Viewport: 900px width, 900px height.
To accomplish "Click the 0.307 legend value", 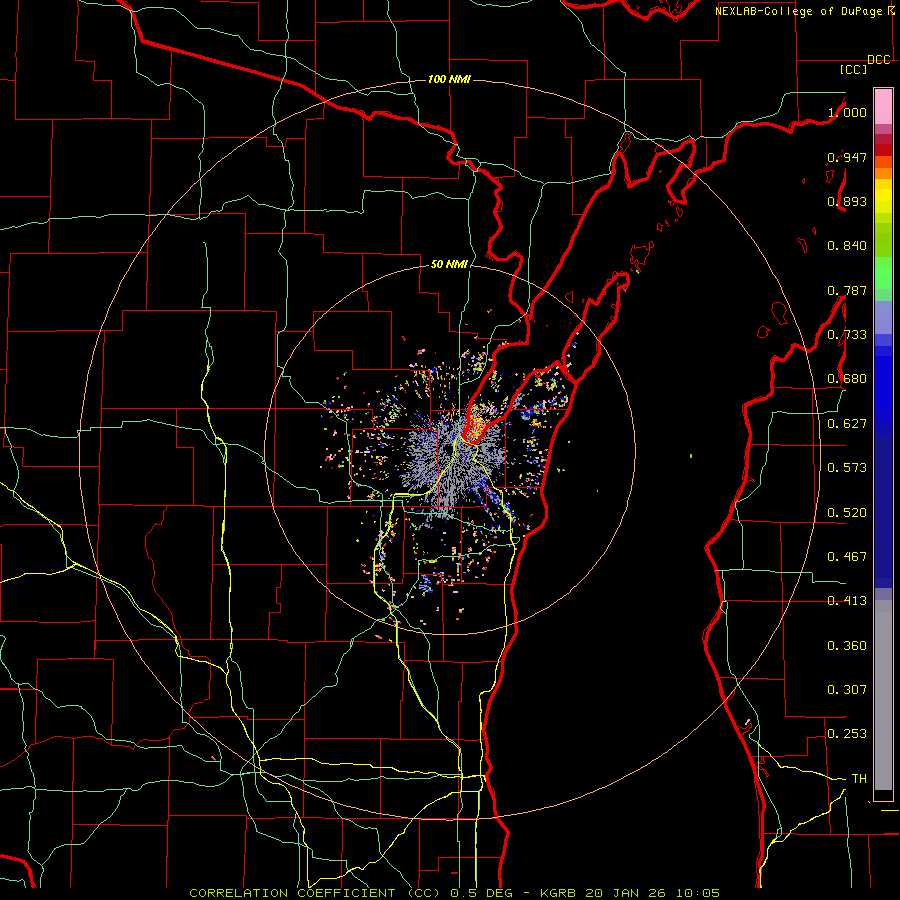I will pyautogui.click(x=847, y=690).
